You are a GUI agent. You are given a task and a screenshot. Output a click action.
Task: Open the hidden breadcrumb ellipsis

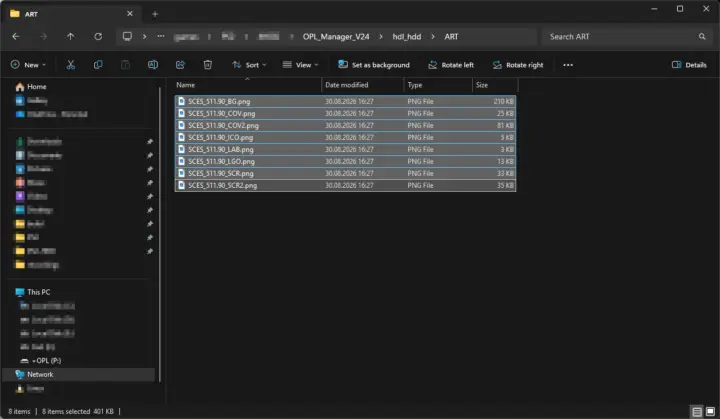(161, 36)
